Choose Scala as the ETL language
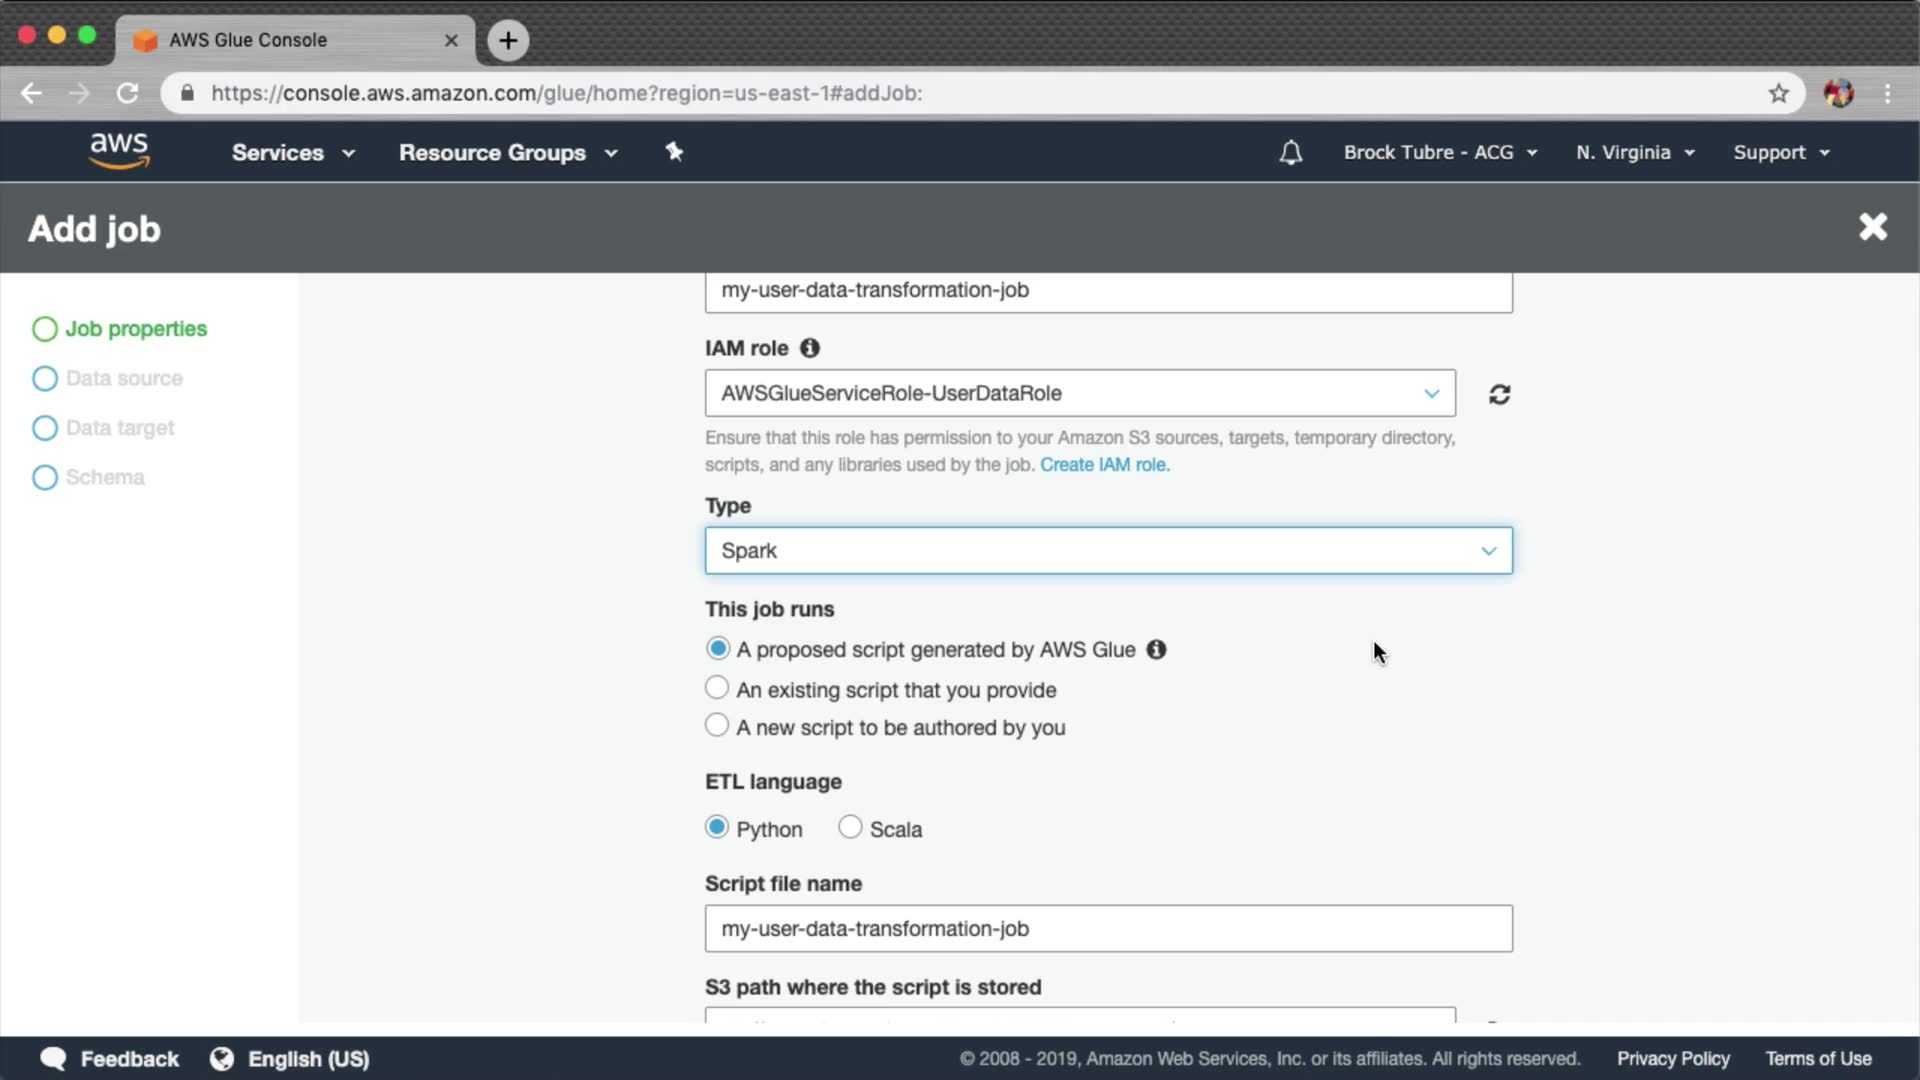 [x=850, y=828]
